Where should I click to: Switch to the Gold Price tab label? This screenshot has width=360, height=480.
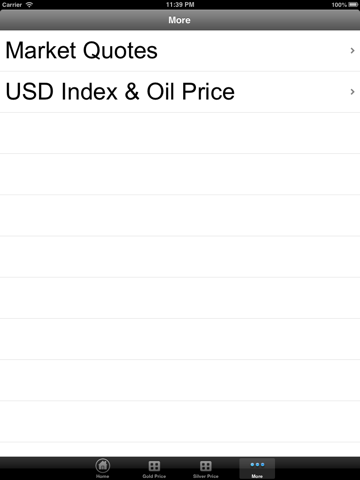pyautogui.click(x=154, y=476)
